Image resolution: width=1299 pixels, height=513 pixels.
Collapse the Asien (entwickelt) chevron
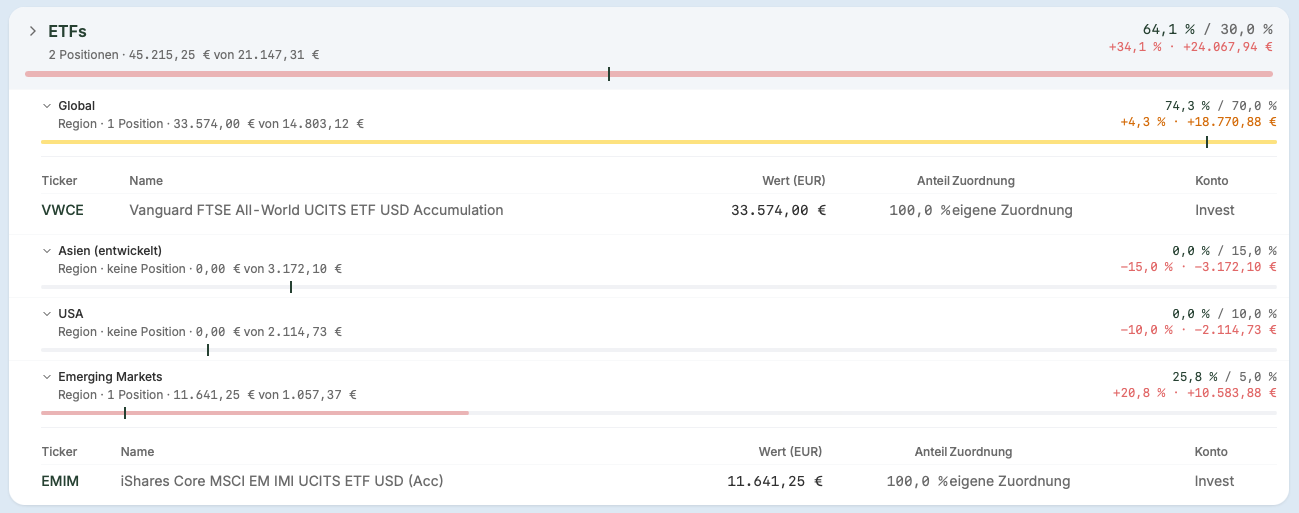[x=46, y=250]
